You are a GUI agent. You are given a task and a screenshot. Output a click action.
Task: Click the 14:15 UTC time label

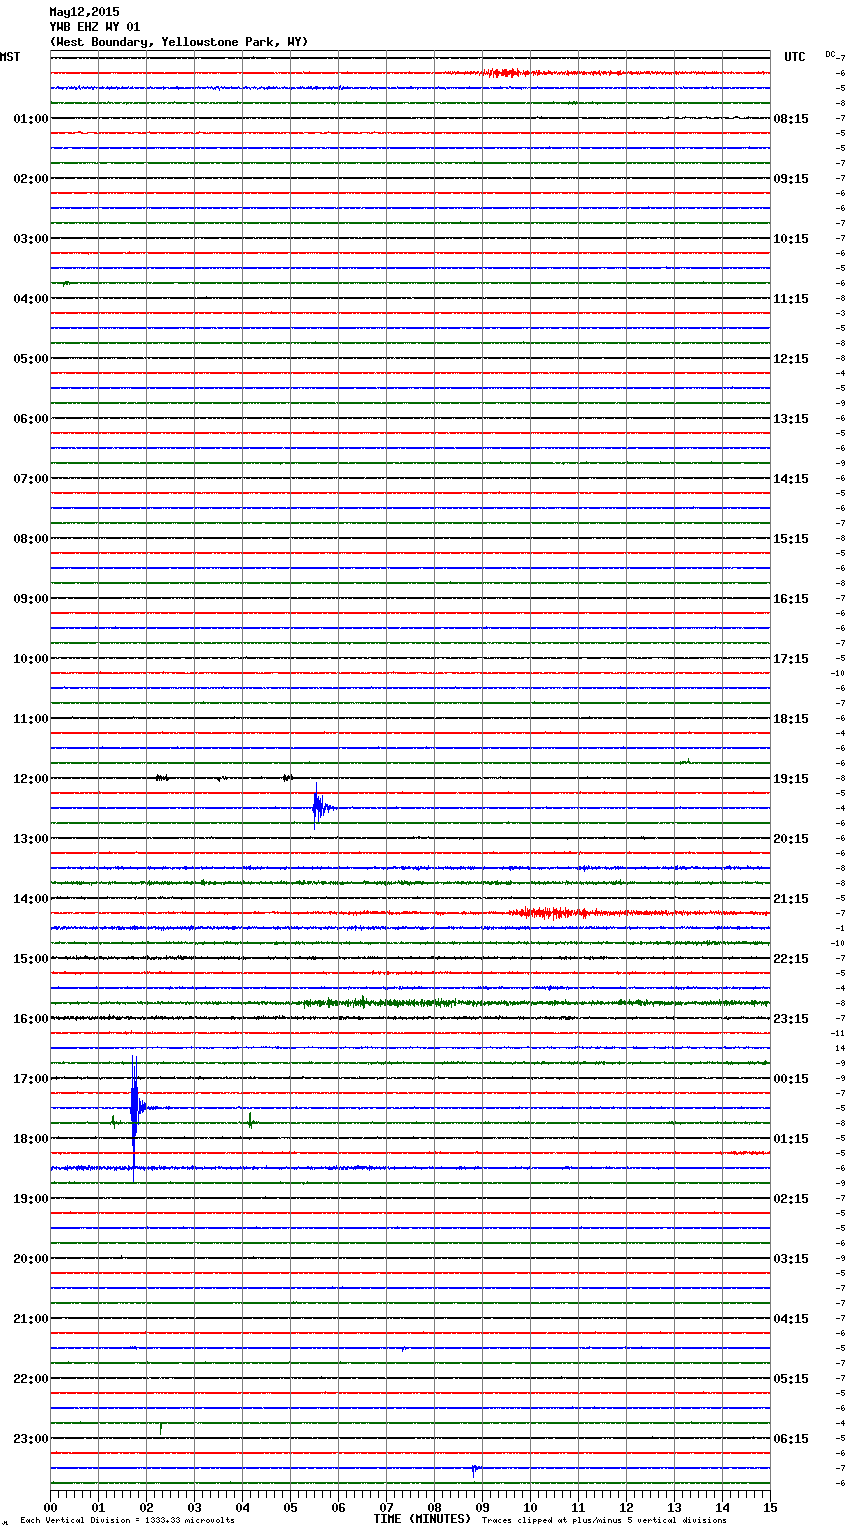791,479
